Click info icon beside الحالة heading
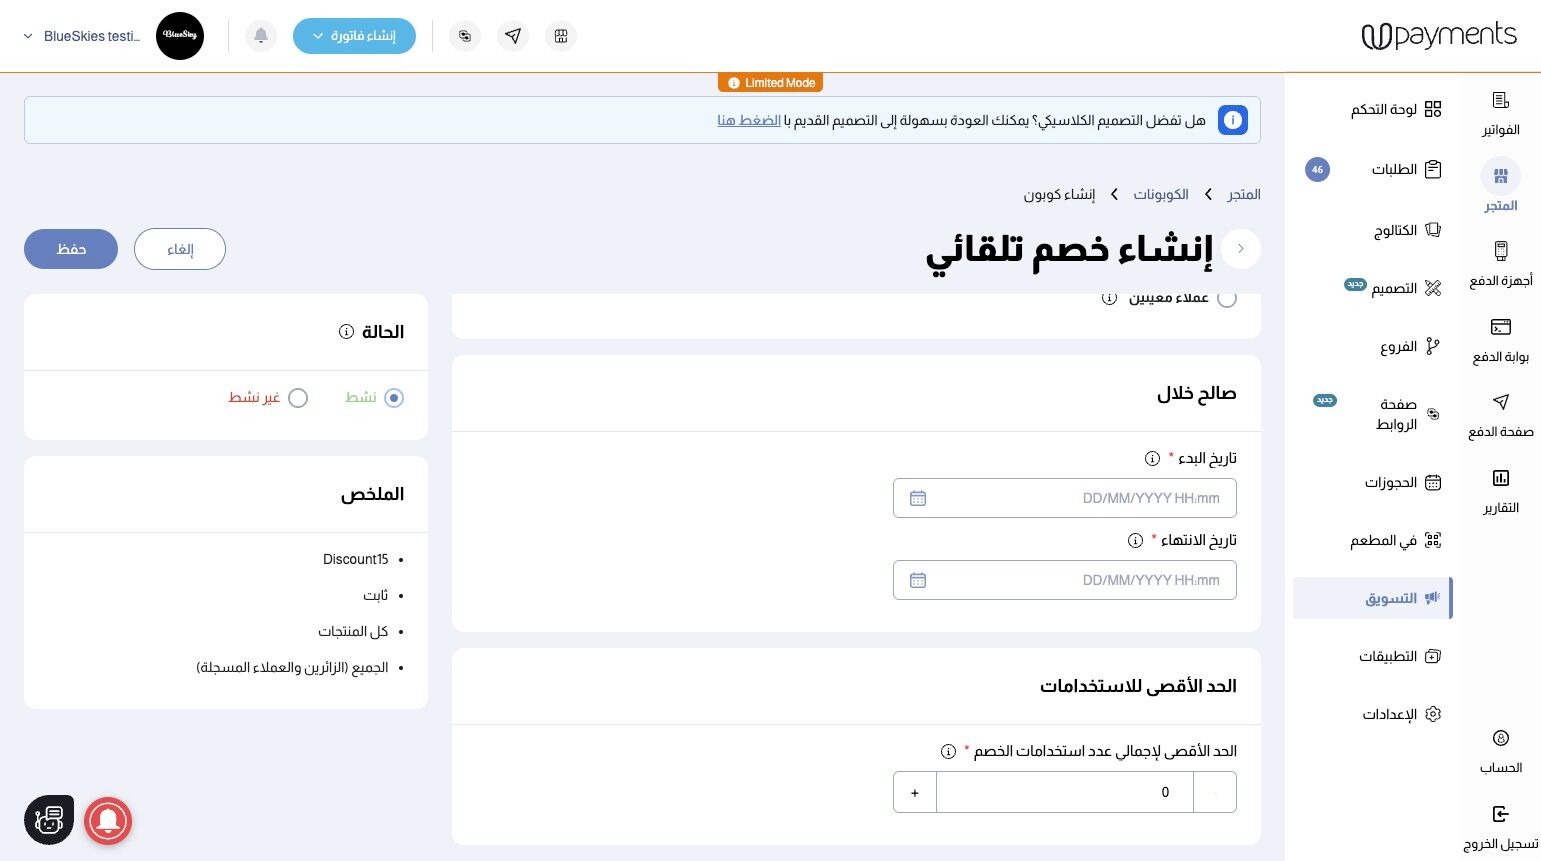This screenshot has width=1541, height=861. click(346, 332)
